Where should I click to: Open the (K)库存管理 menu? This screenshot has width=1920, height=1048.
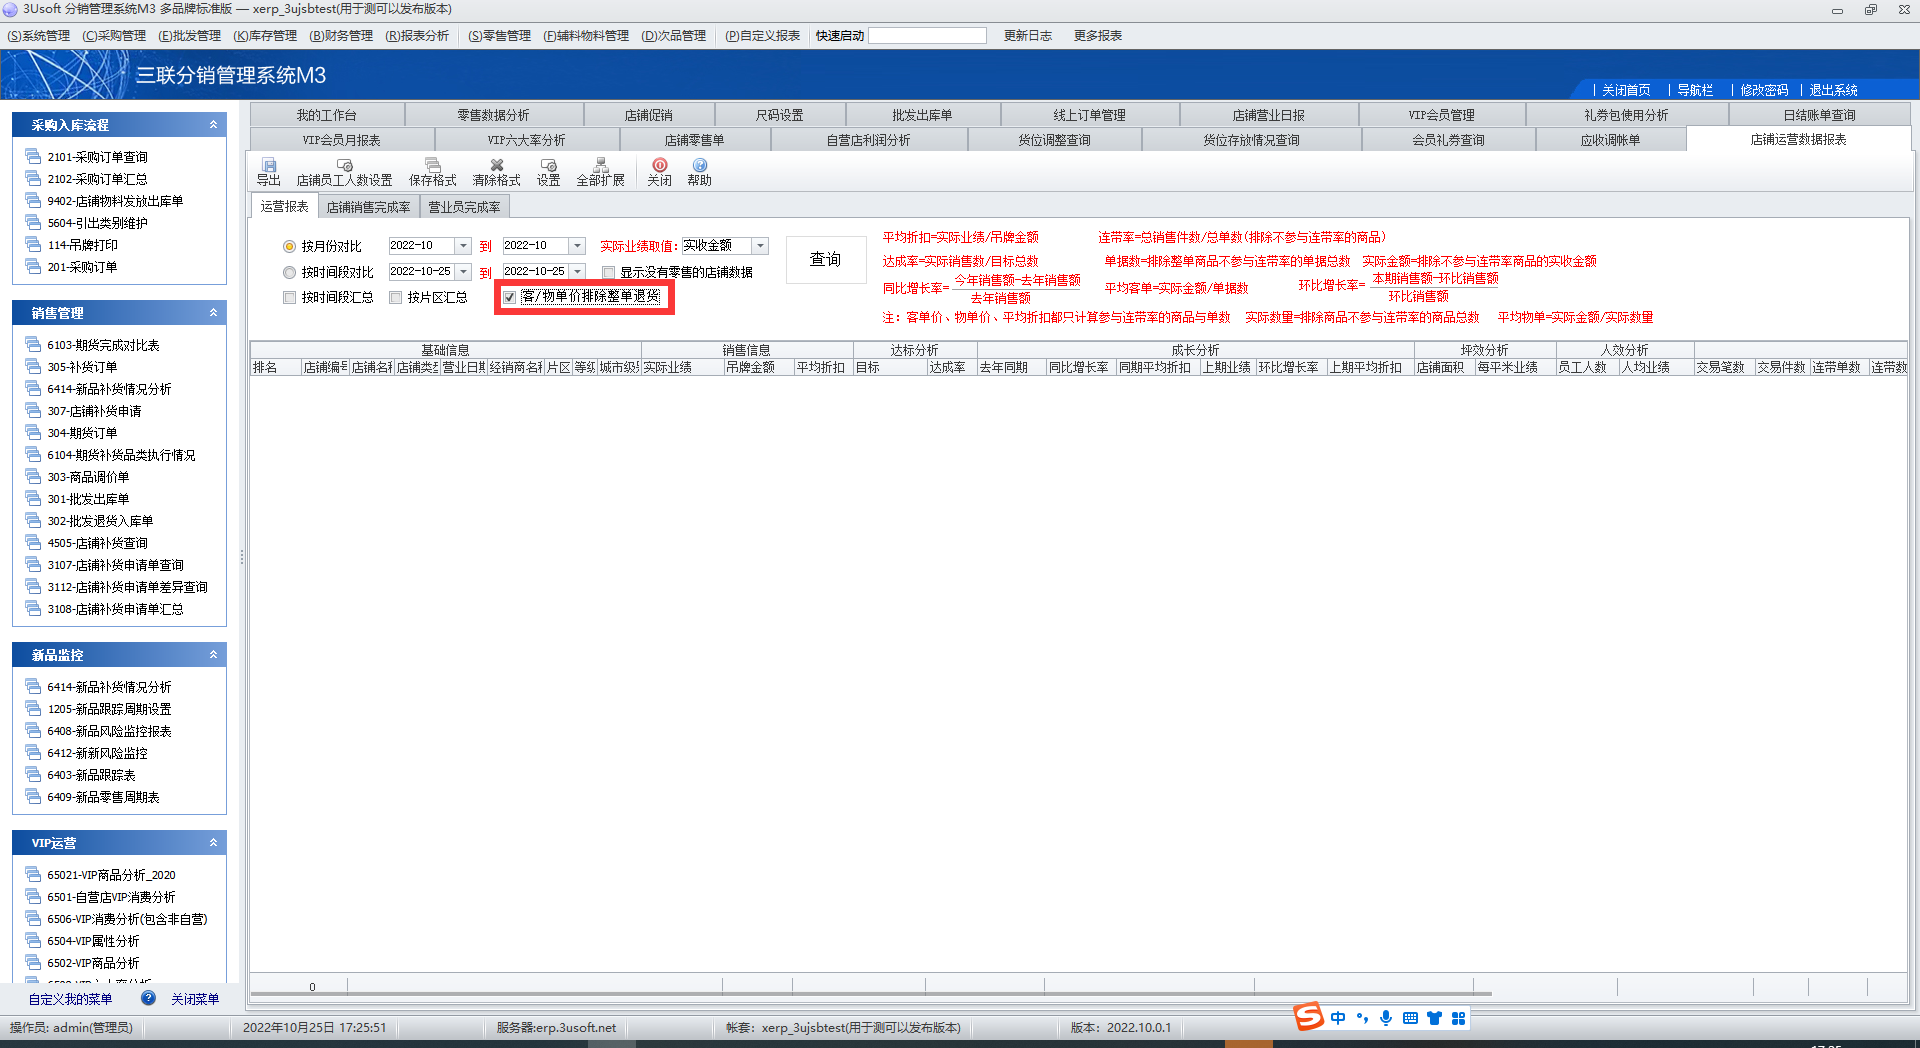tap(265, 36)
